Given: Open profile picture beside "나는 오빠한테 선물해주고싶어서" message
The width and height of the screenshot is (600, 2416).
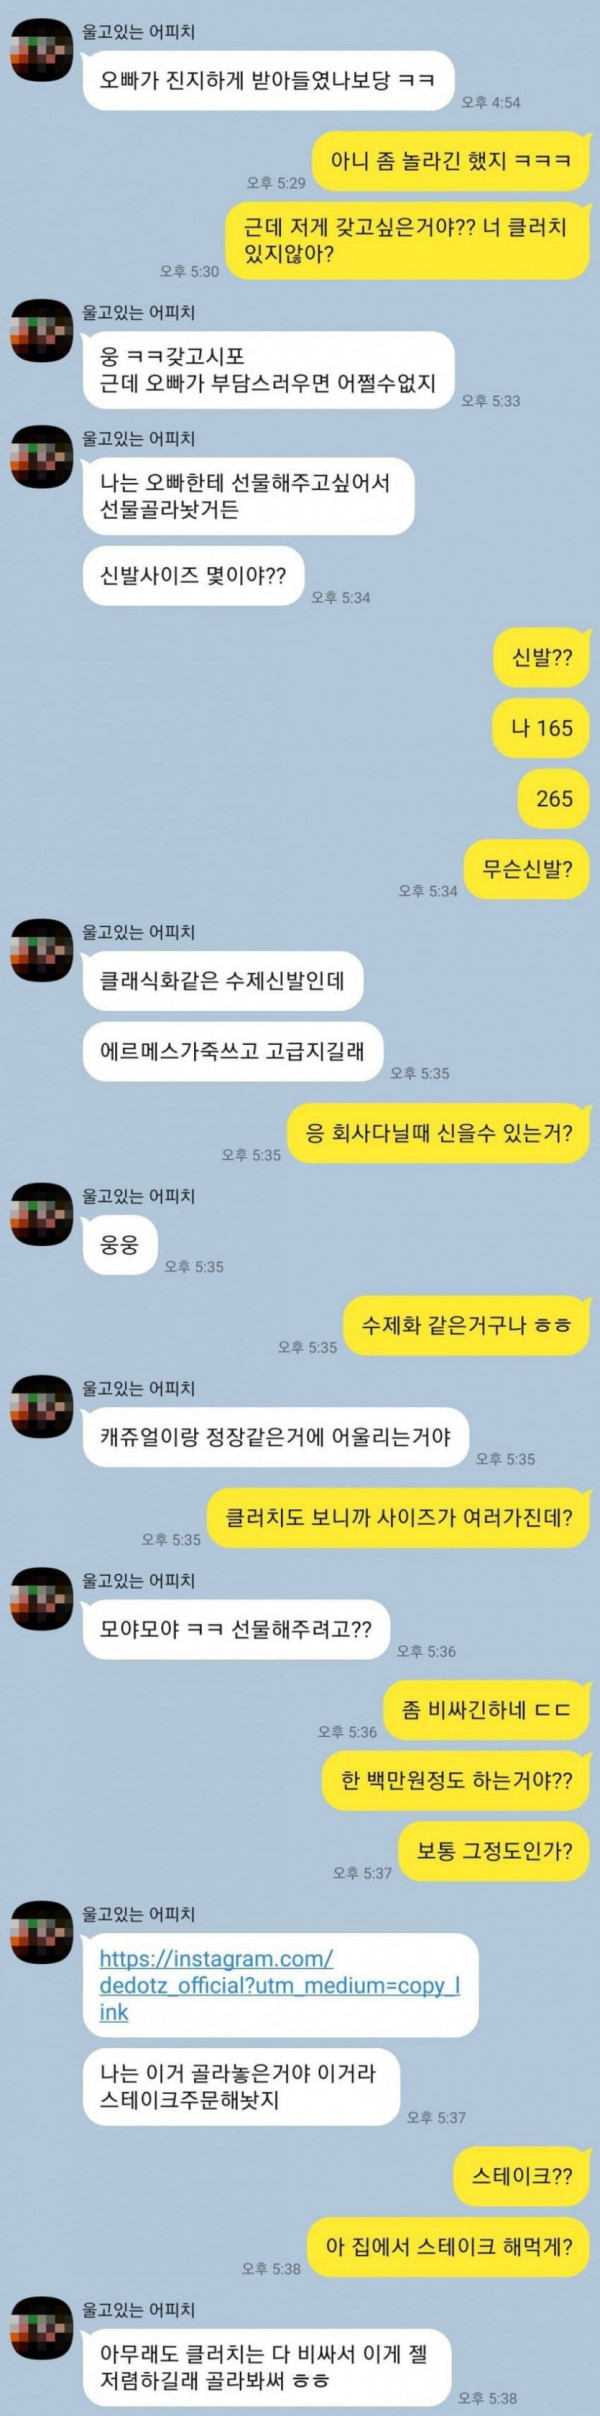Looking at the screenshot, I should [x=42, y=459].
